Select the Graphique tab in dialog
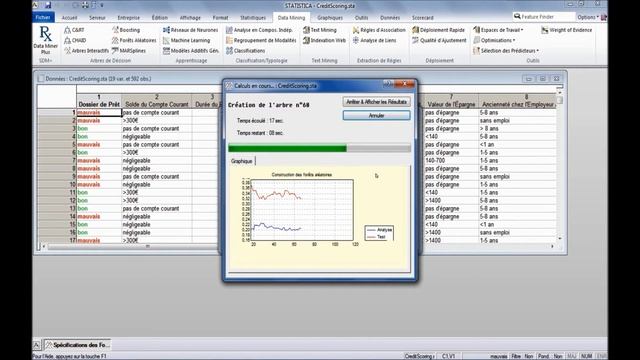 point(242,161)
